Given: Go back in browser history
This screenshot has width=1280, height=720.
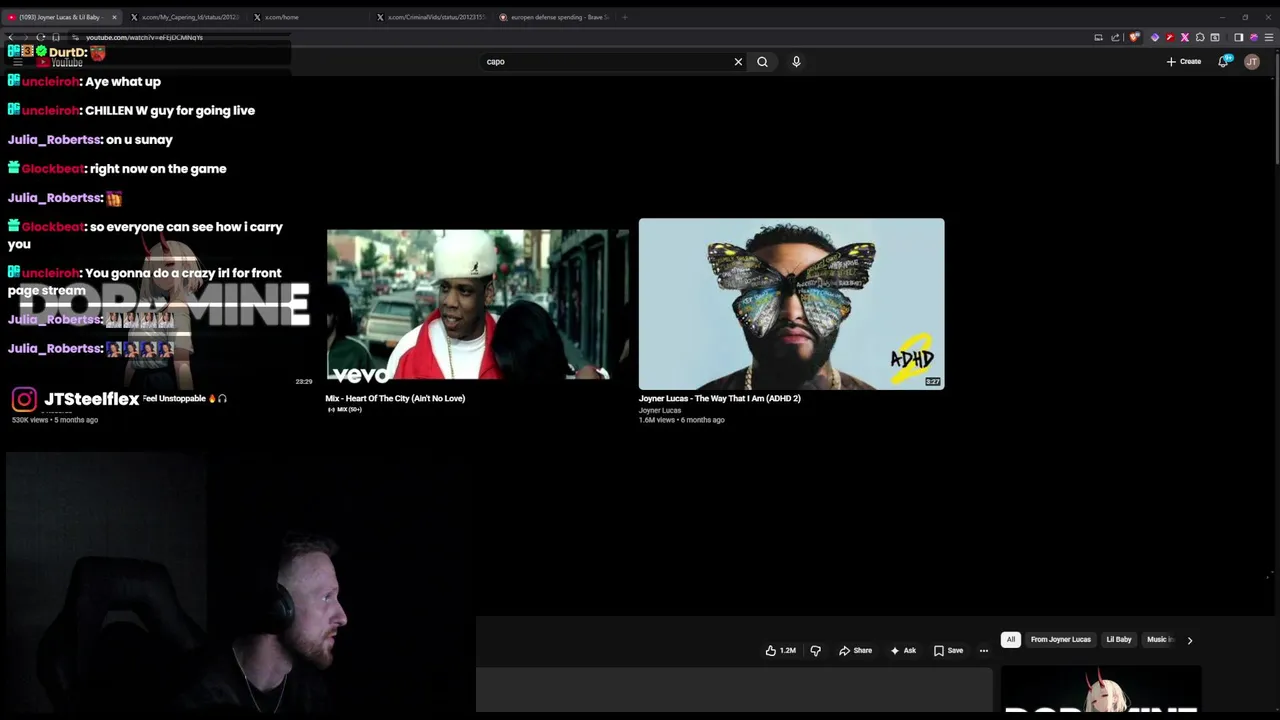Looking at the screenshot, I should point(10,37).
